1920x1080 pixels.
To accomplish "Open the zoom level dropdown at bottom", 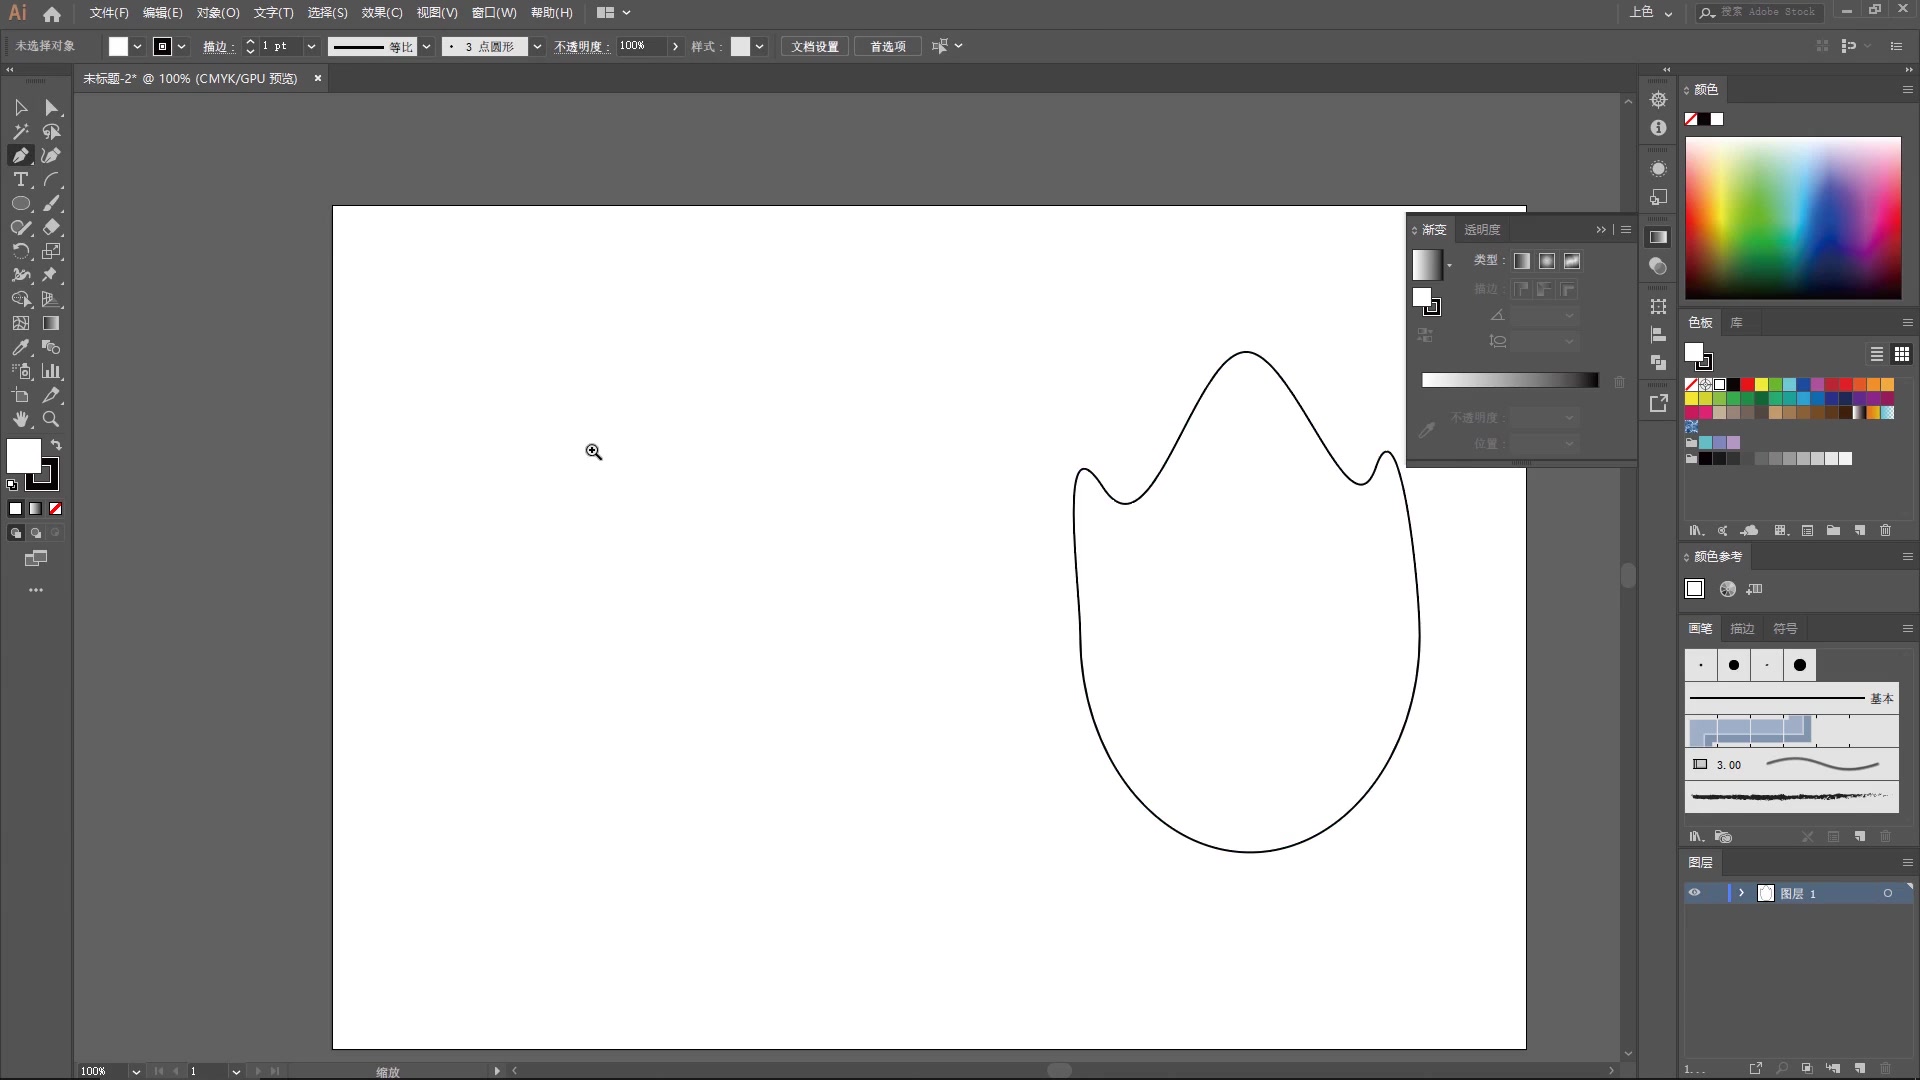I will pos(136,1071).
